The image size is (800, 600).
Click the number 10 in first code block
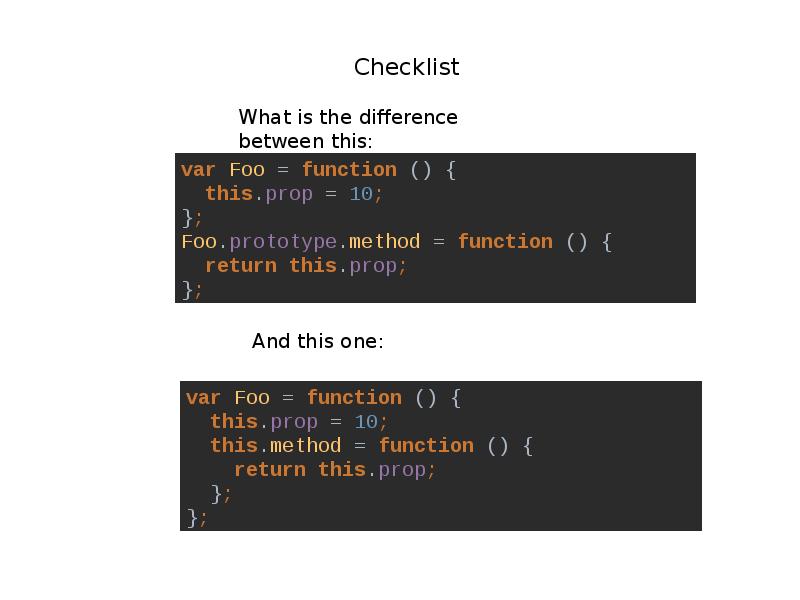pyautogui.click(x=361, y=194)
